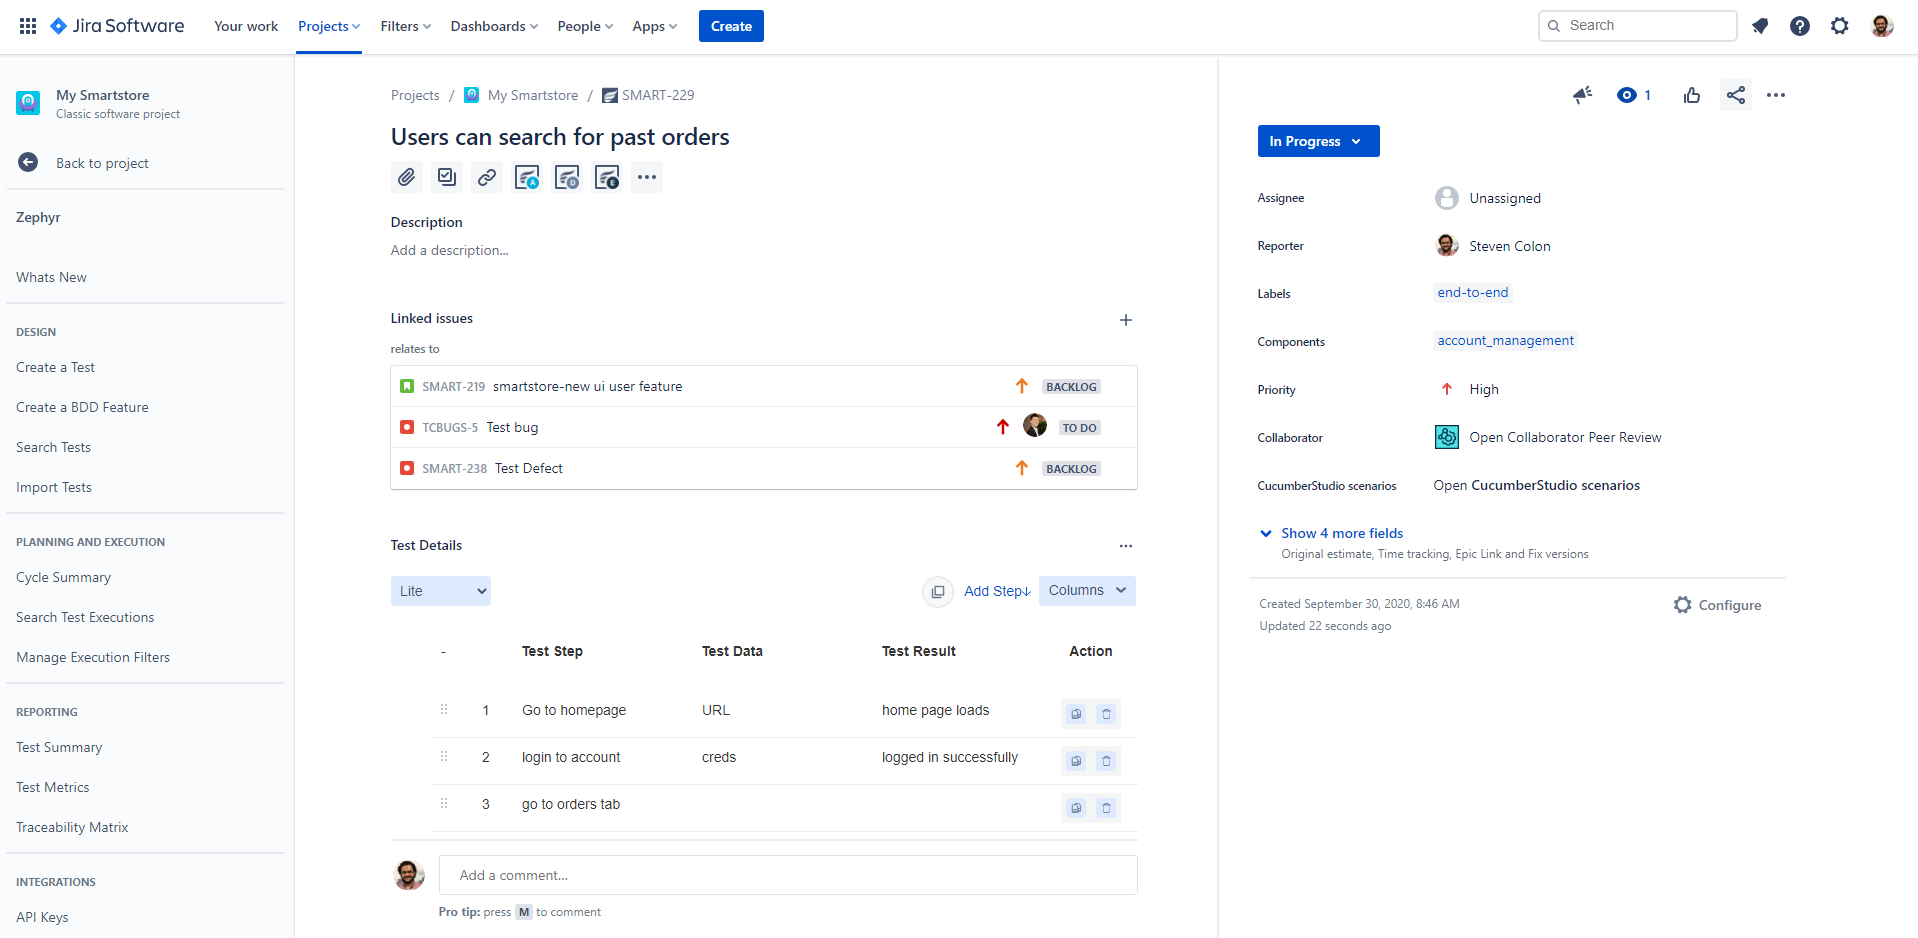Click the create subtask checklist icon
This screenshot has width=1918, height=938.
pyautogui.click(x=446, y=177)
